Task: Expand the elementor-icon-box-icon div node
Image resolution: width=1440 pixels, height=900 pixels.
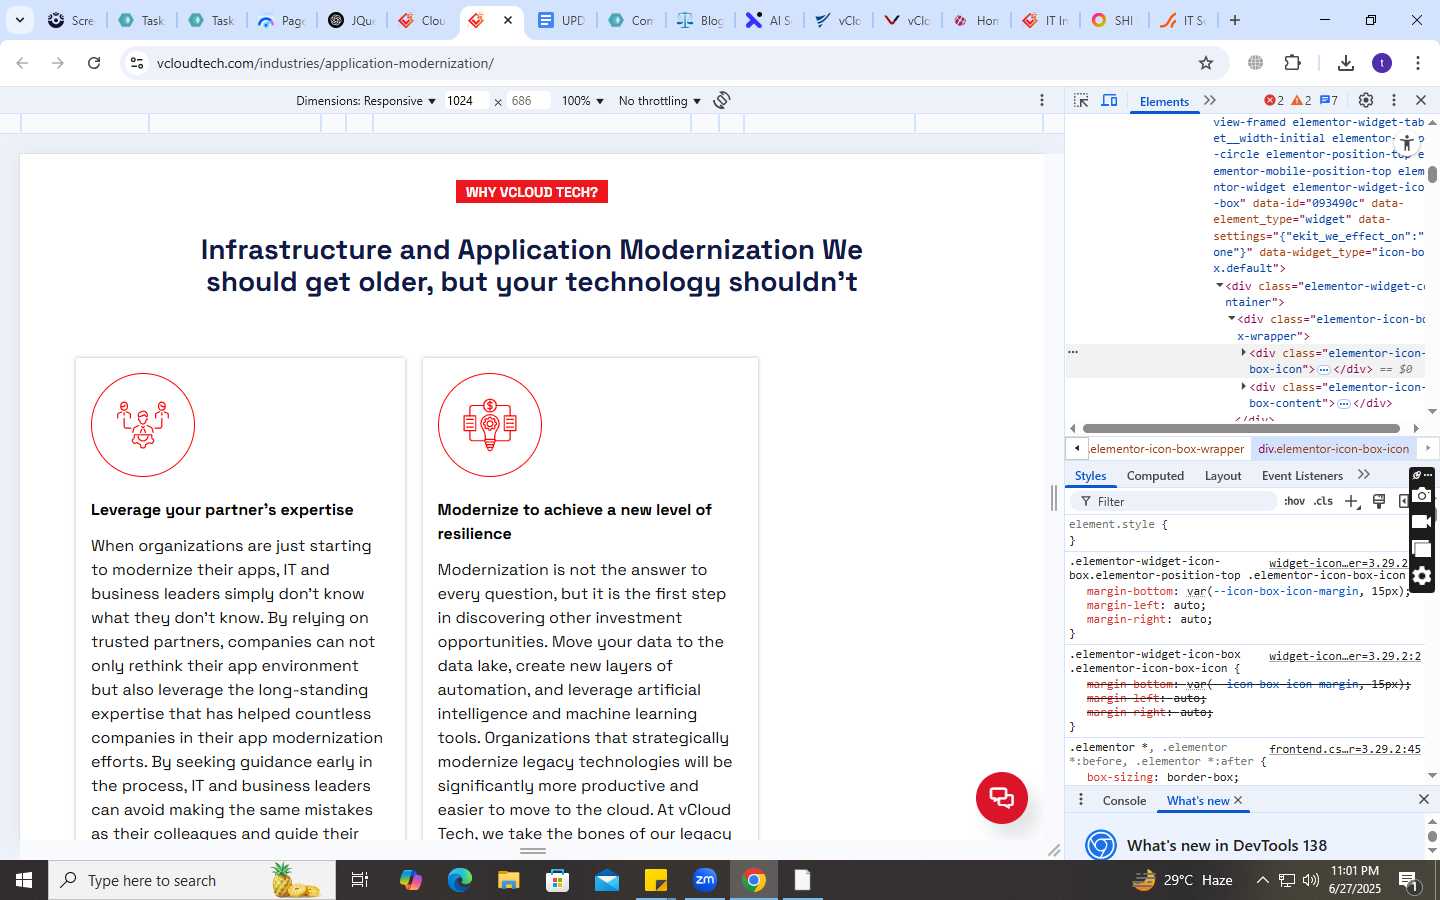Action: [x=1243, y=353]
